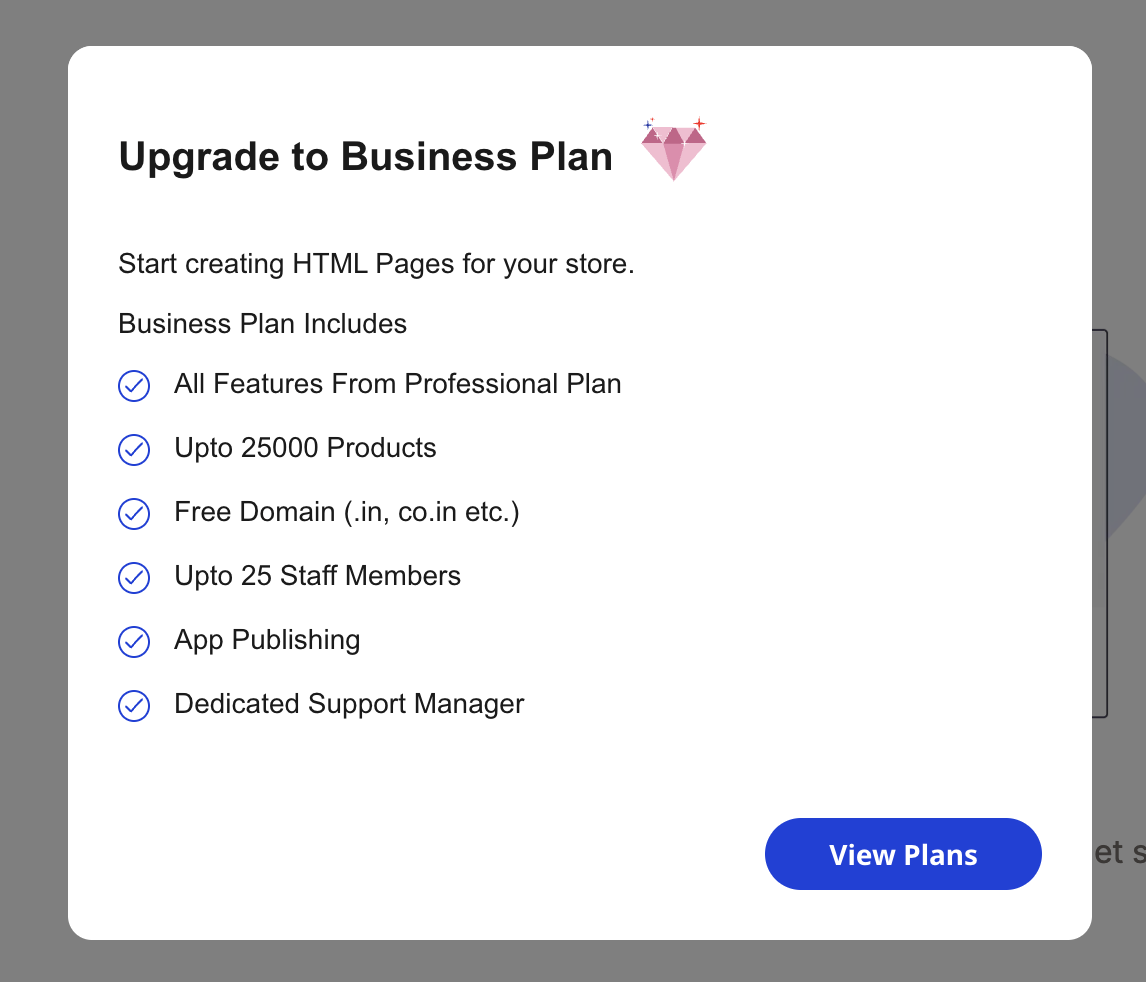The height and width of the screenshot is (982, 1146).
Task: Click the checkmark beside Upto 25000 Products
Action: (134, 450)
